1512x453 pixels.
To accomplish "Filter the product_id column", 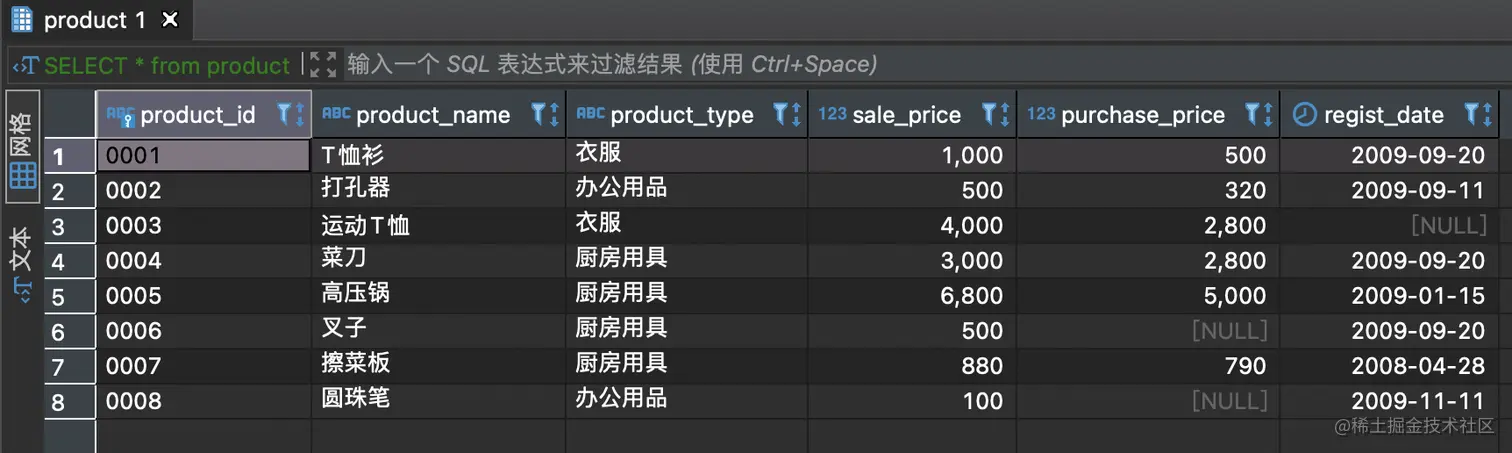I will 283,114.
